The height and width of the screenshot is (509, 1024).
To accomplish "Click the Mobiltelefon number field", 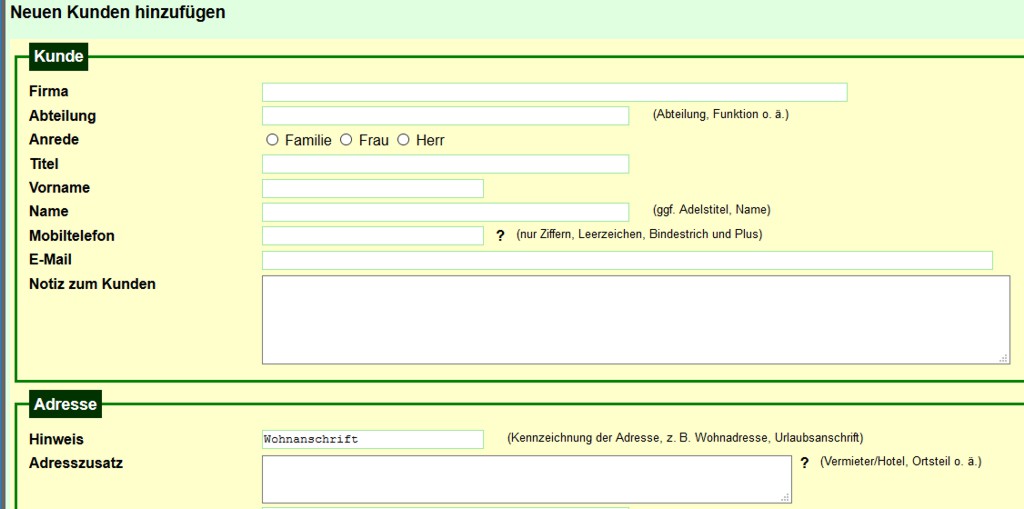I will pos(372,236).
